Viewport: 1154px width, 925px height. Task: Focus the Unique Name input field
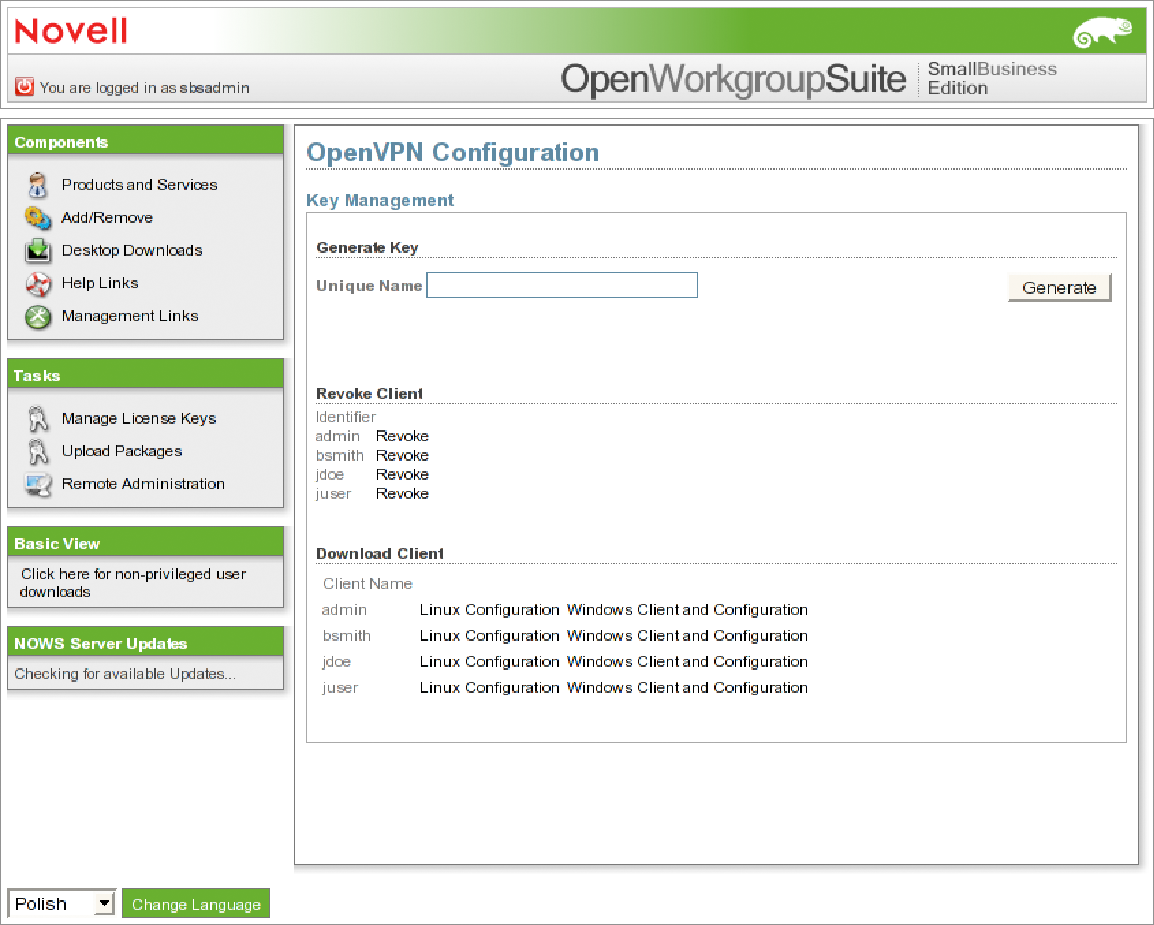pos(562,285)
